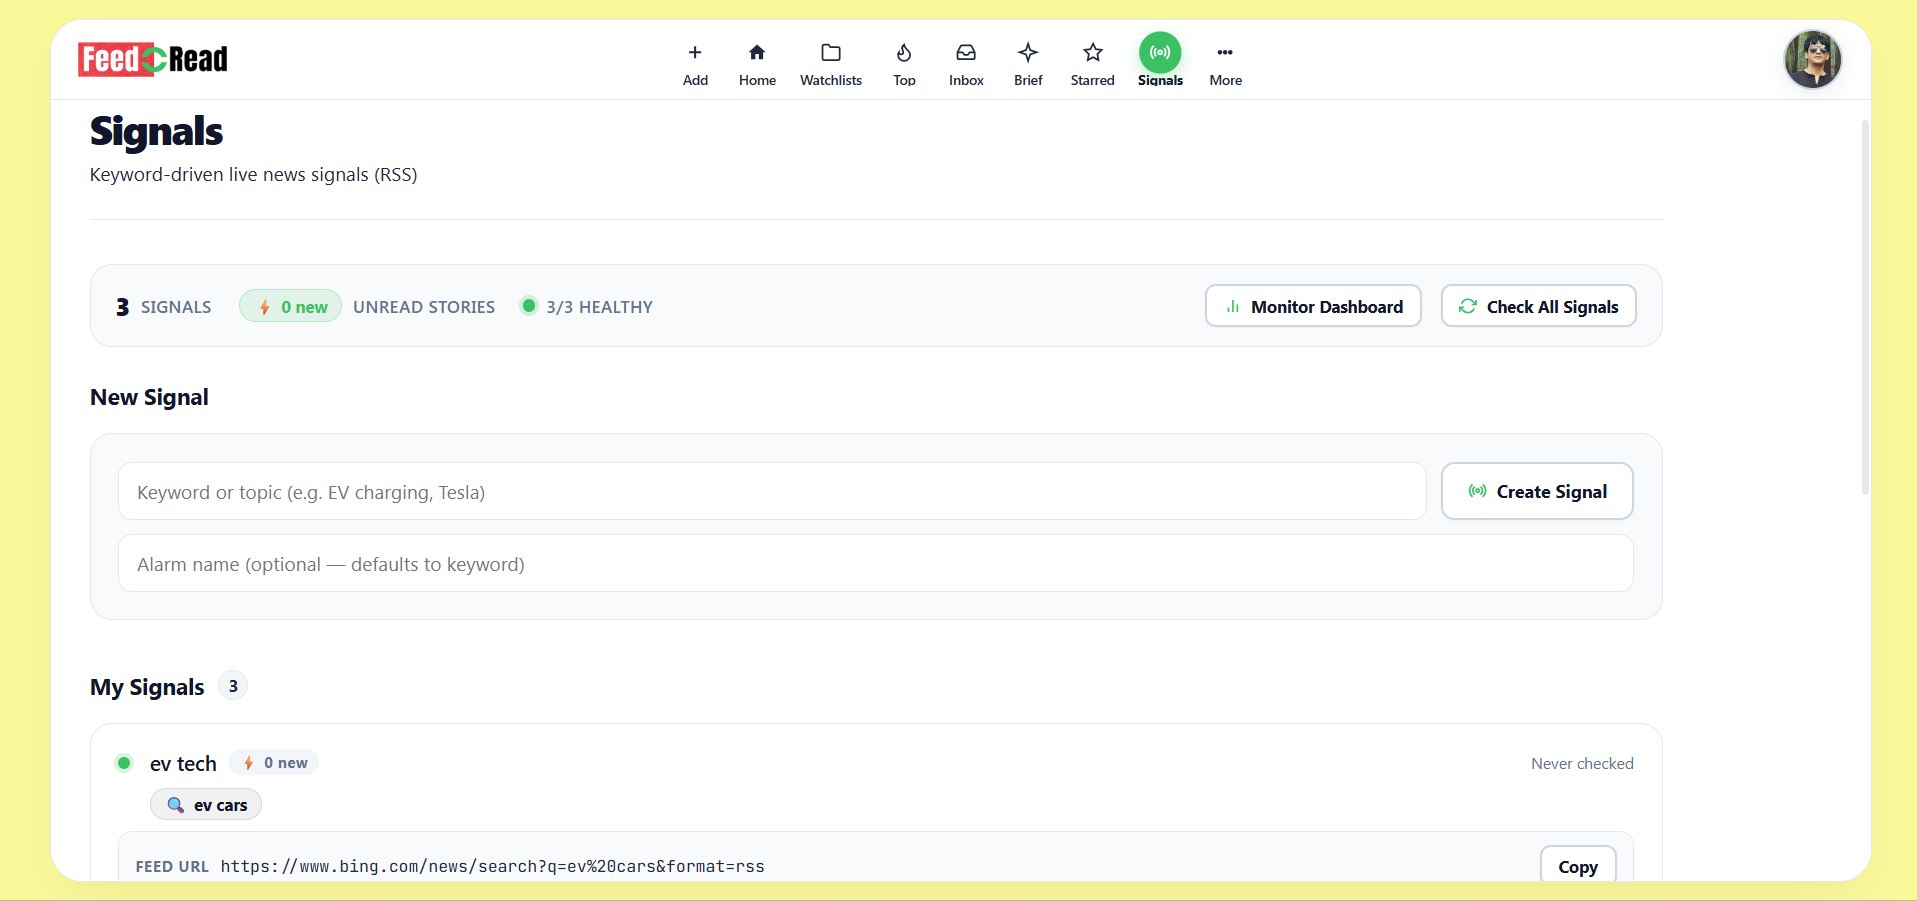The height and width of the screenshot is (901, 1917).
Task: Focus the alarm name field
Action: point(876,563)
